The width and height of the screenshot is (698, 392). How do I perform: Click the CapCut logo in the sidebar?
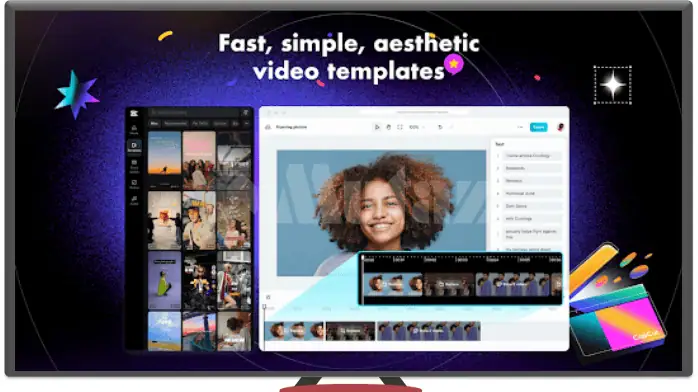click(134, 113)
